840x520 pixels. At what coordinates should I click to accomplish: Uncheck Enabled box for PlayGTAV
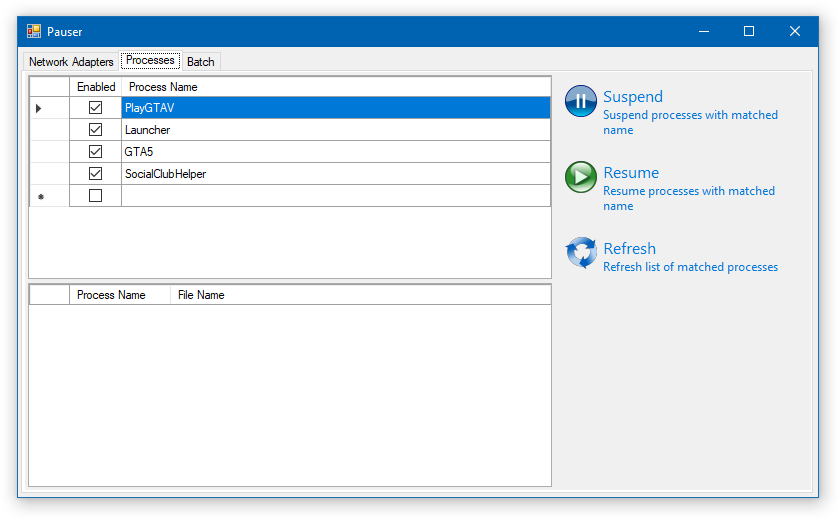tap(95, 108)
